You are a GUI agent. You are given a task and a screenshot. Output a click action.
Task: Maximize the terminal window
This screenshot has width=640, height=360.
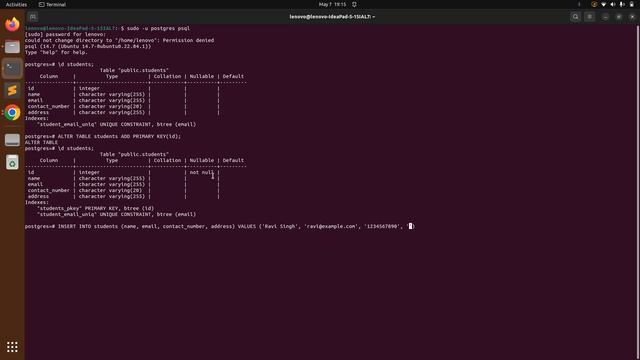pyautogui.click(x=619, y=17)
